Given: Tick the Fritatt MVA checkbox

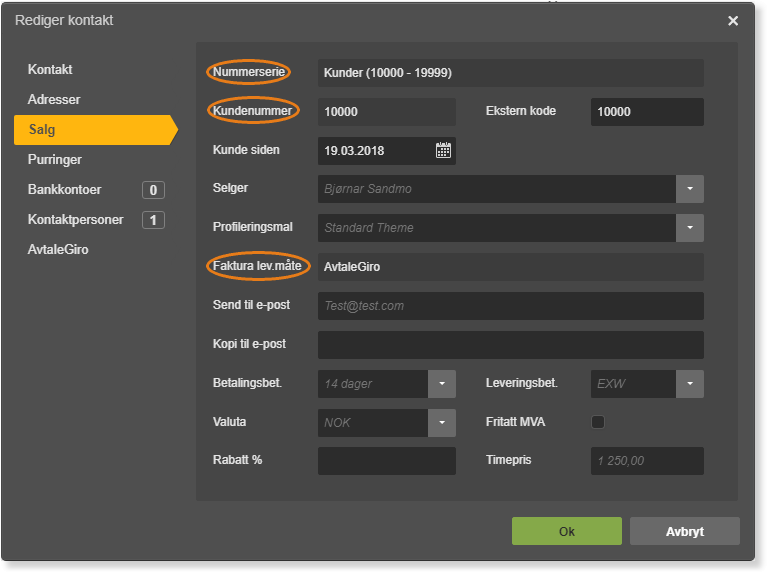Looking at the screenshot, I should tap(598, 422).
